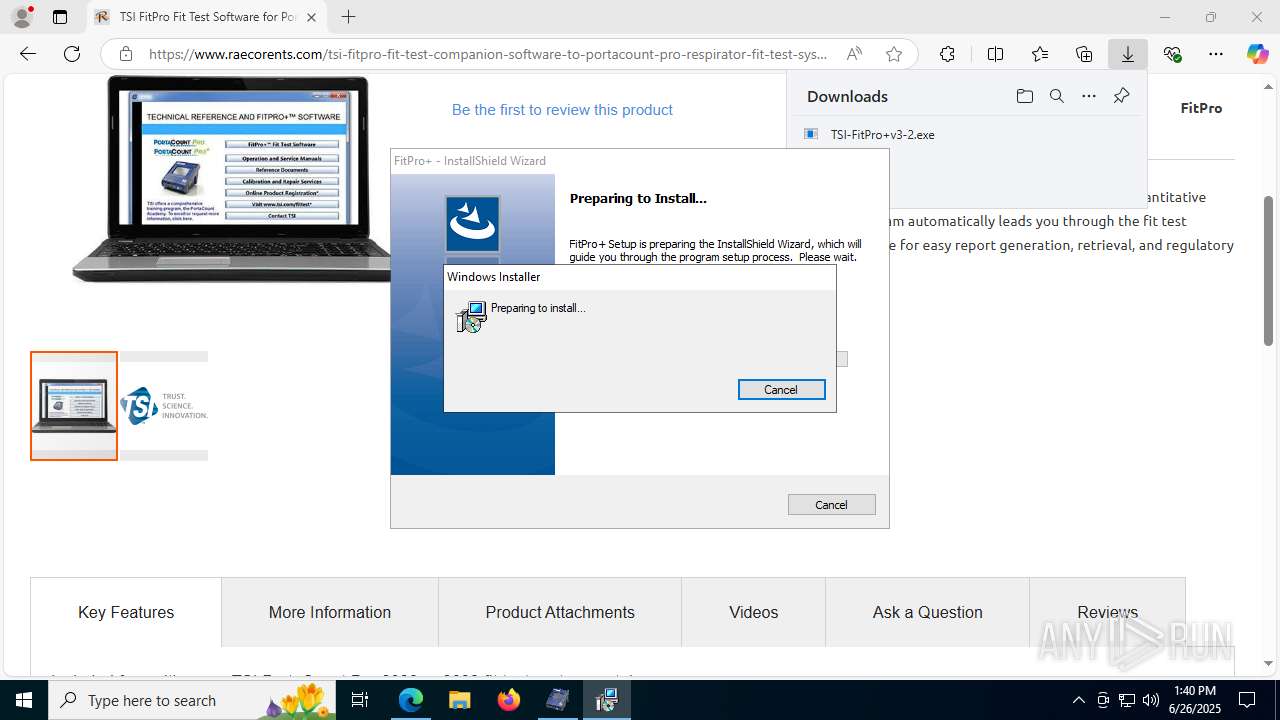Open browser profile avatar icon
Viewport: 1280px width, 720px height.
click(21, 17)
